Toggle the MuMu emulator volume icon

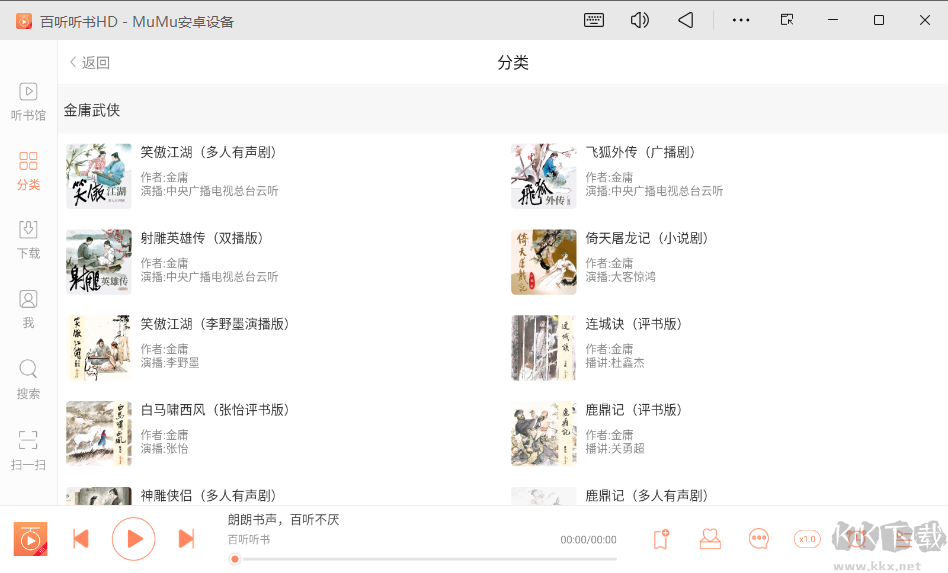[640, 20]
